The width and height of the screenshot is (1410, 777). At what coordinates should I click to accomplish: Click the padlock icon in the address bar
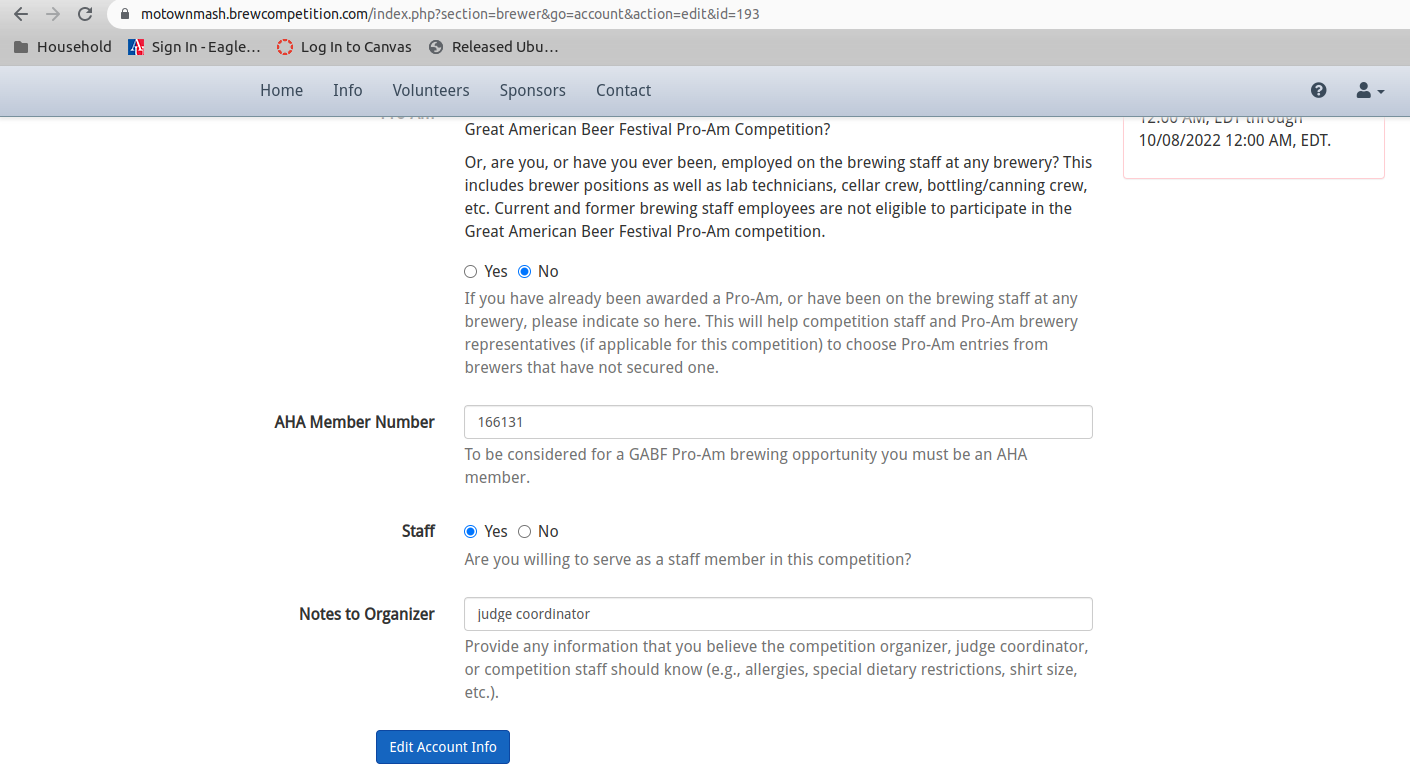pyautogui.click(x=124, y=14)
